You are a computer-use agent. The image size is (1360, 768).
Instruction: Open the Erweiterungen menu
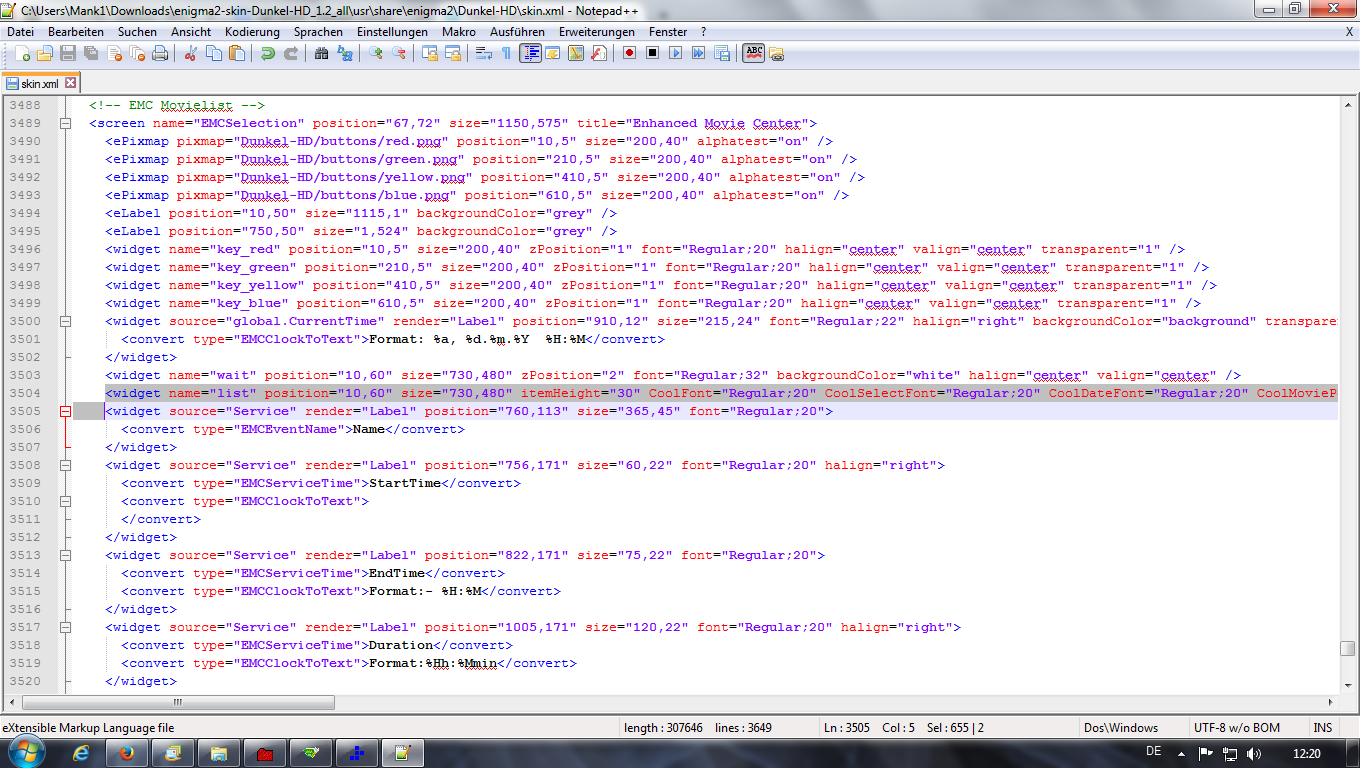tap(597, 32)
